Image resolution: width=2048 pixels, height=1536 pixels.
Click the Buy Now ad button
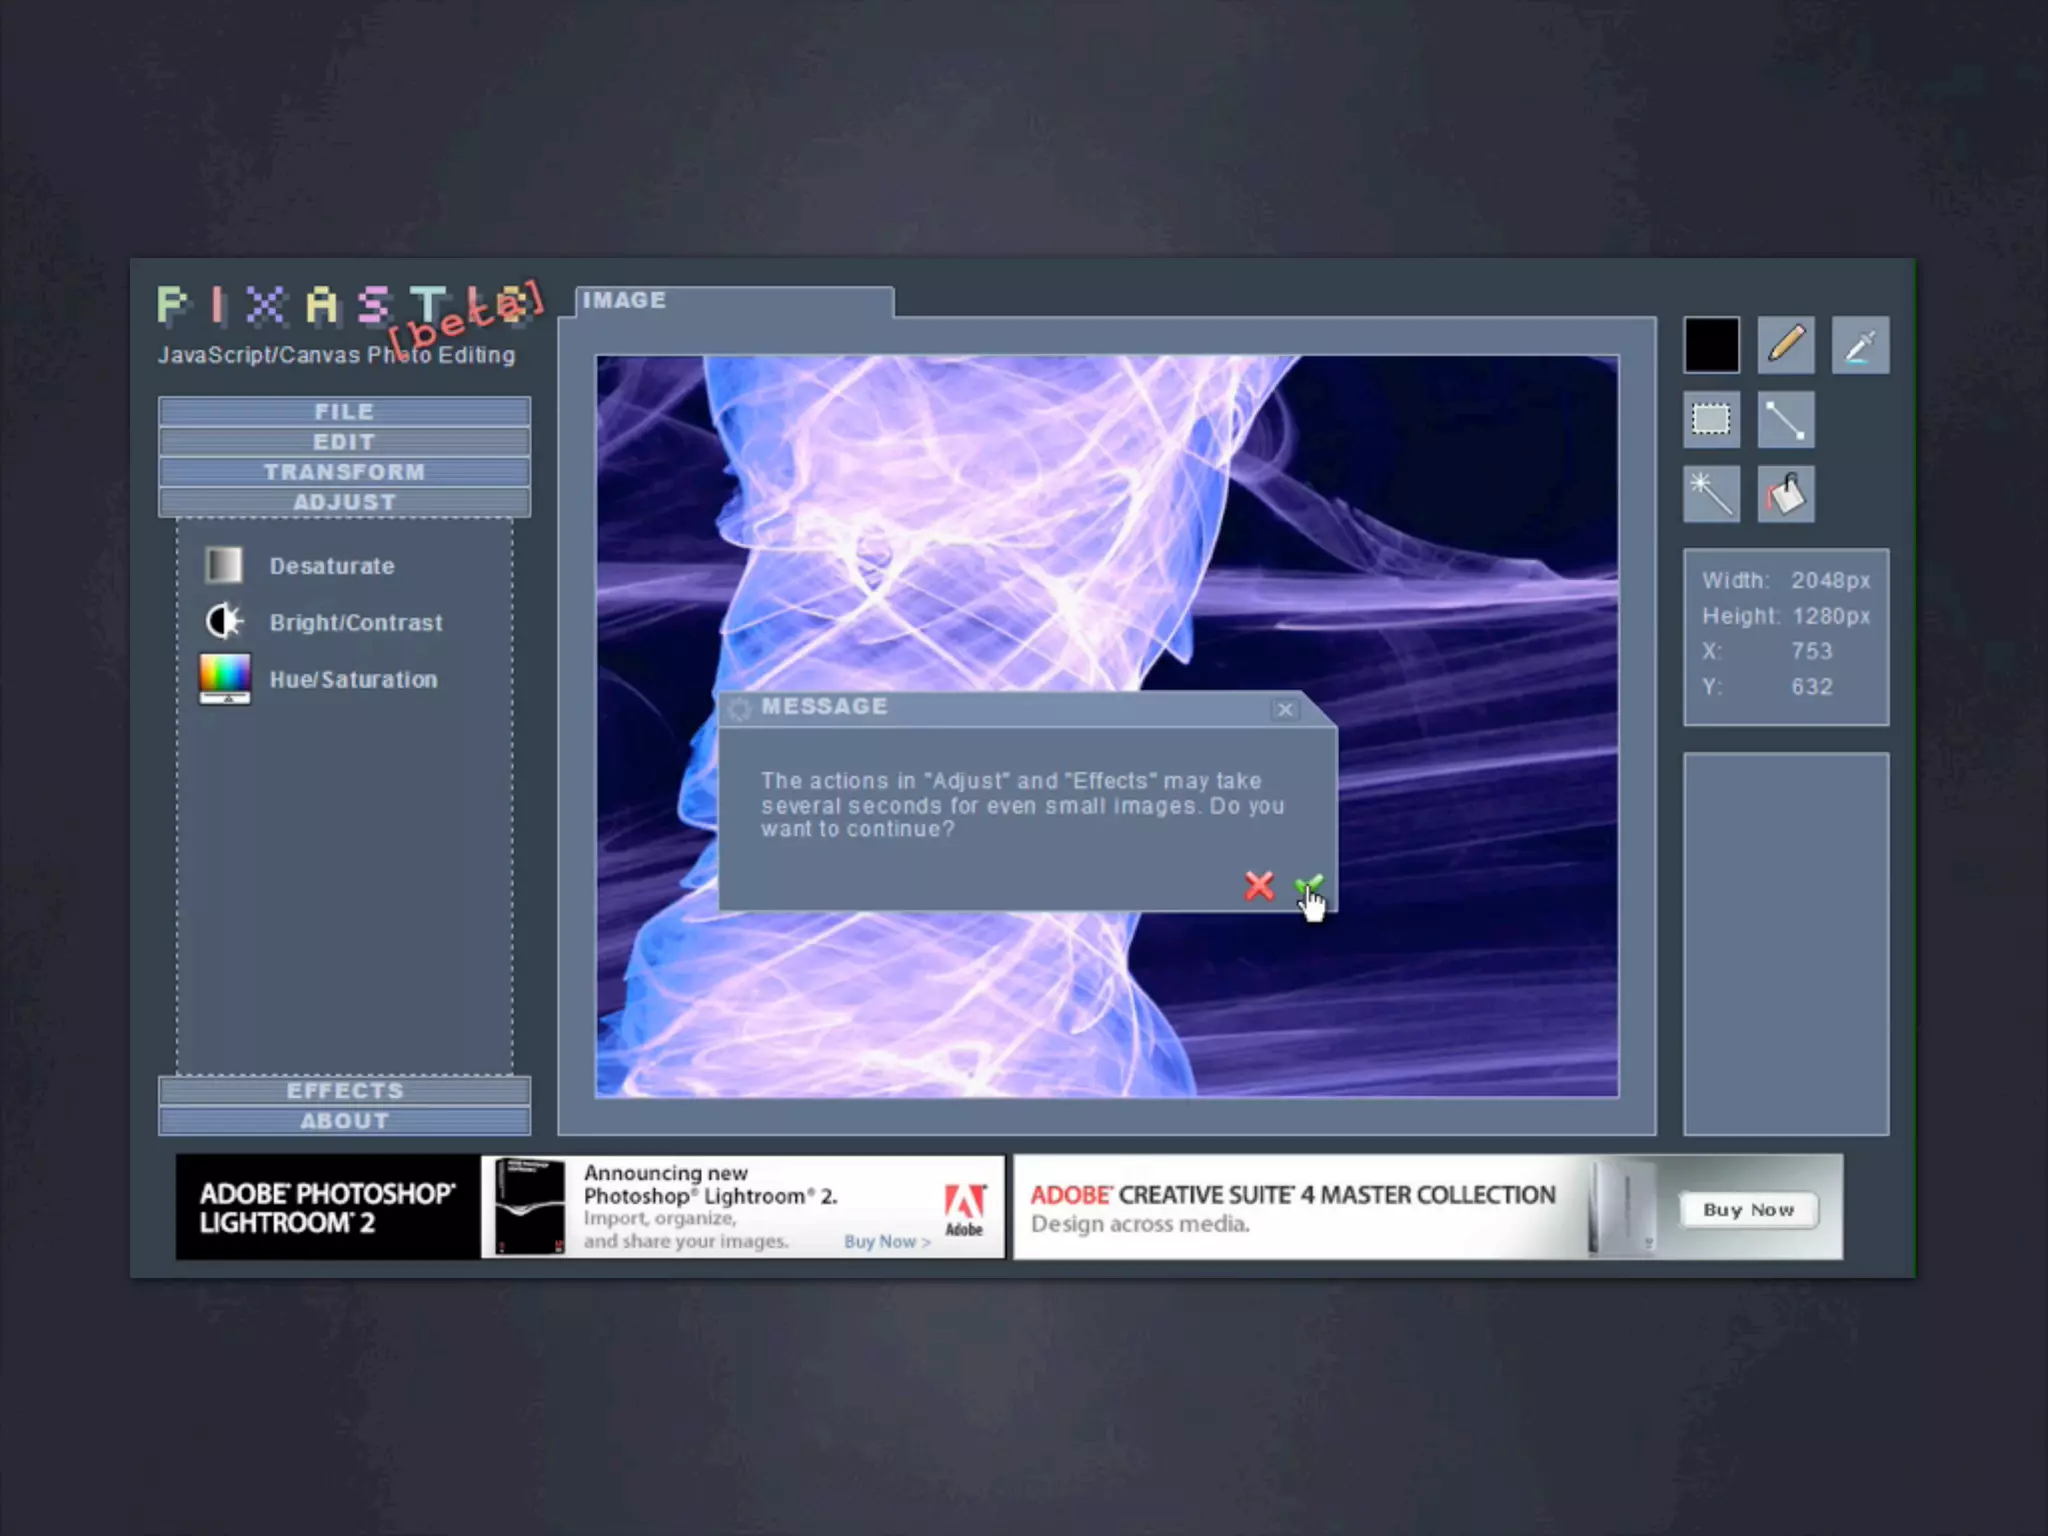point(1748,1210)
